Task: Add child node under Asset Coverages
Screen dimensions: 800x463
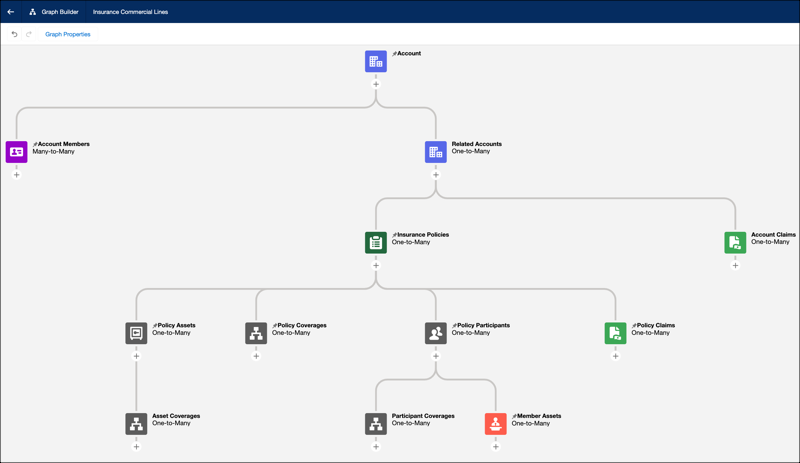Action: (x=136, y=447)
